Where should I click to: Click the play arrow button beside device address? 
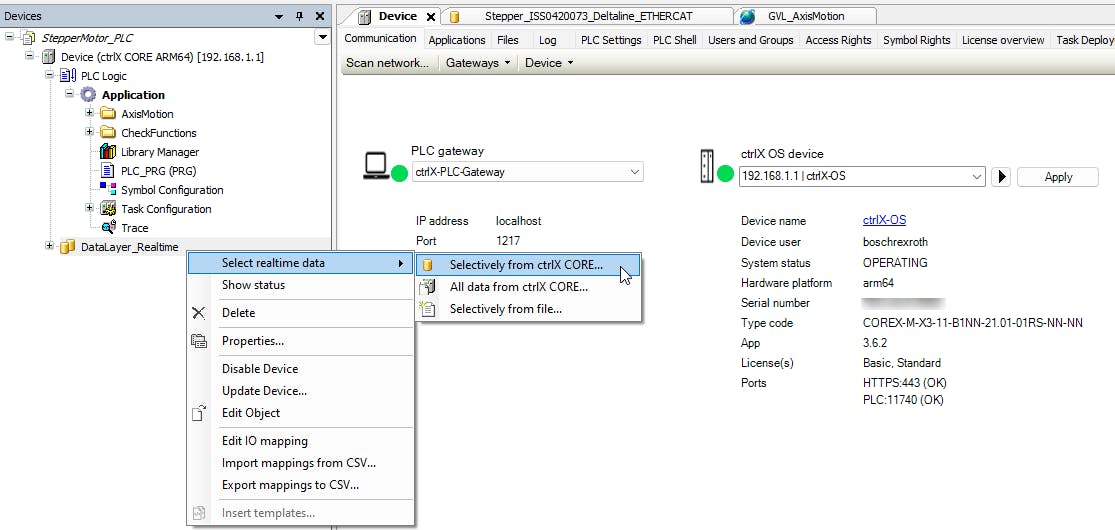(x=1001, y=177)
